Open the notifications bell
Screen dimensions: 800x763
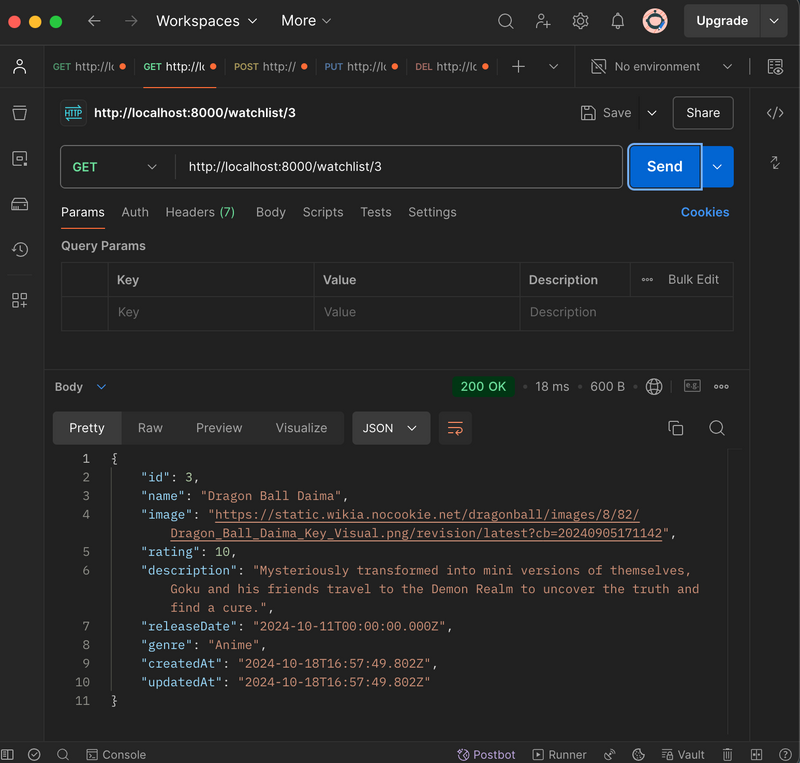pyautogui.click(x=617, y=21)
